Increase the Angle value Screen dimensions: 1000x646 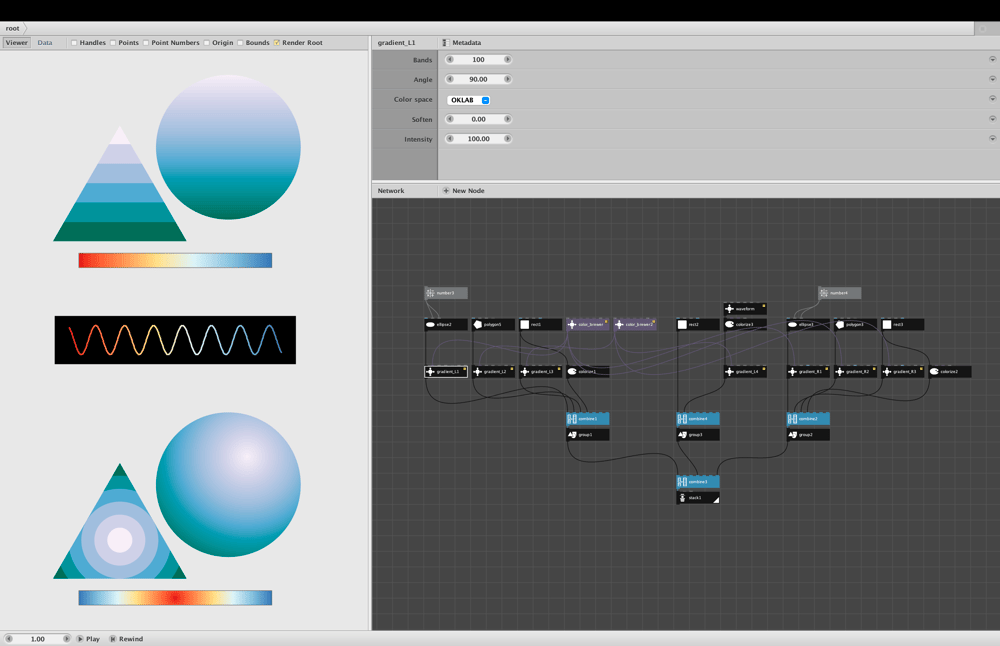[x=508, y=79]
